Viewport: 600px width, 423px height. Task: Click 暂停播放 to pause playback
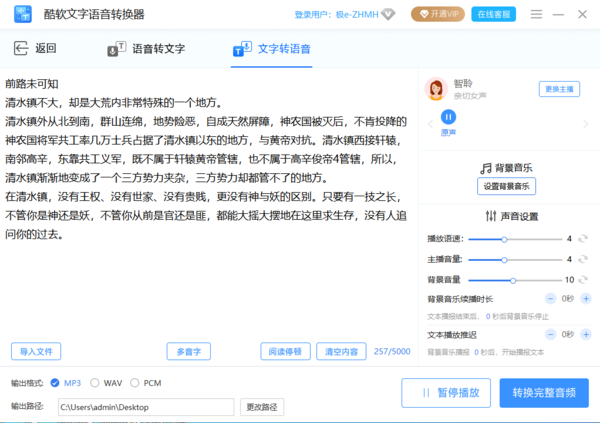[x=446, y=393]
